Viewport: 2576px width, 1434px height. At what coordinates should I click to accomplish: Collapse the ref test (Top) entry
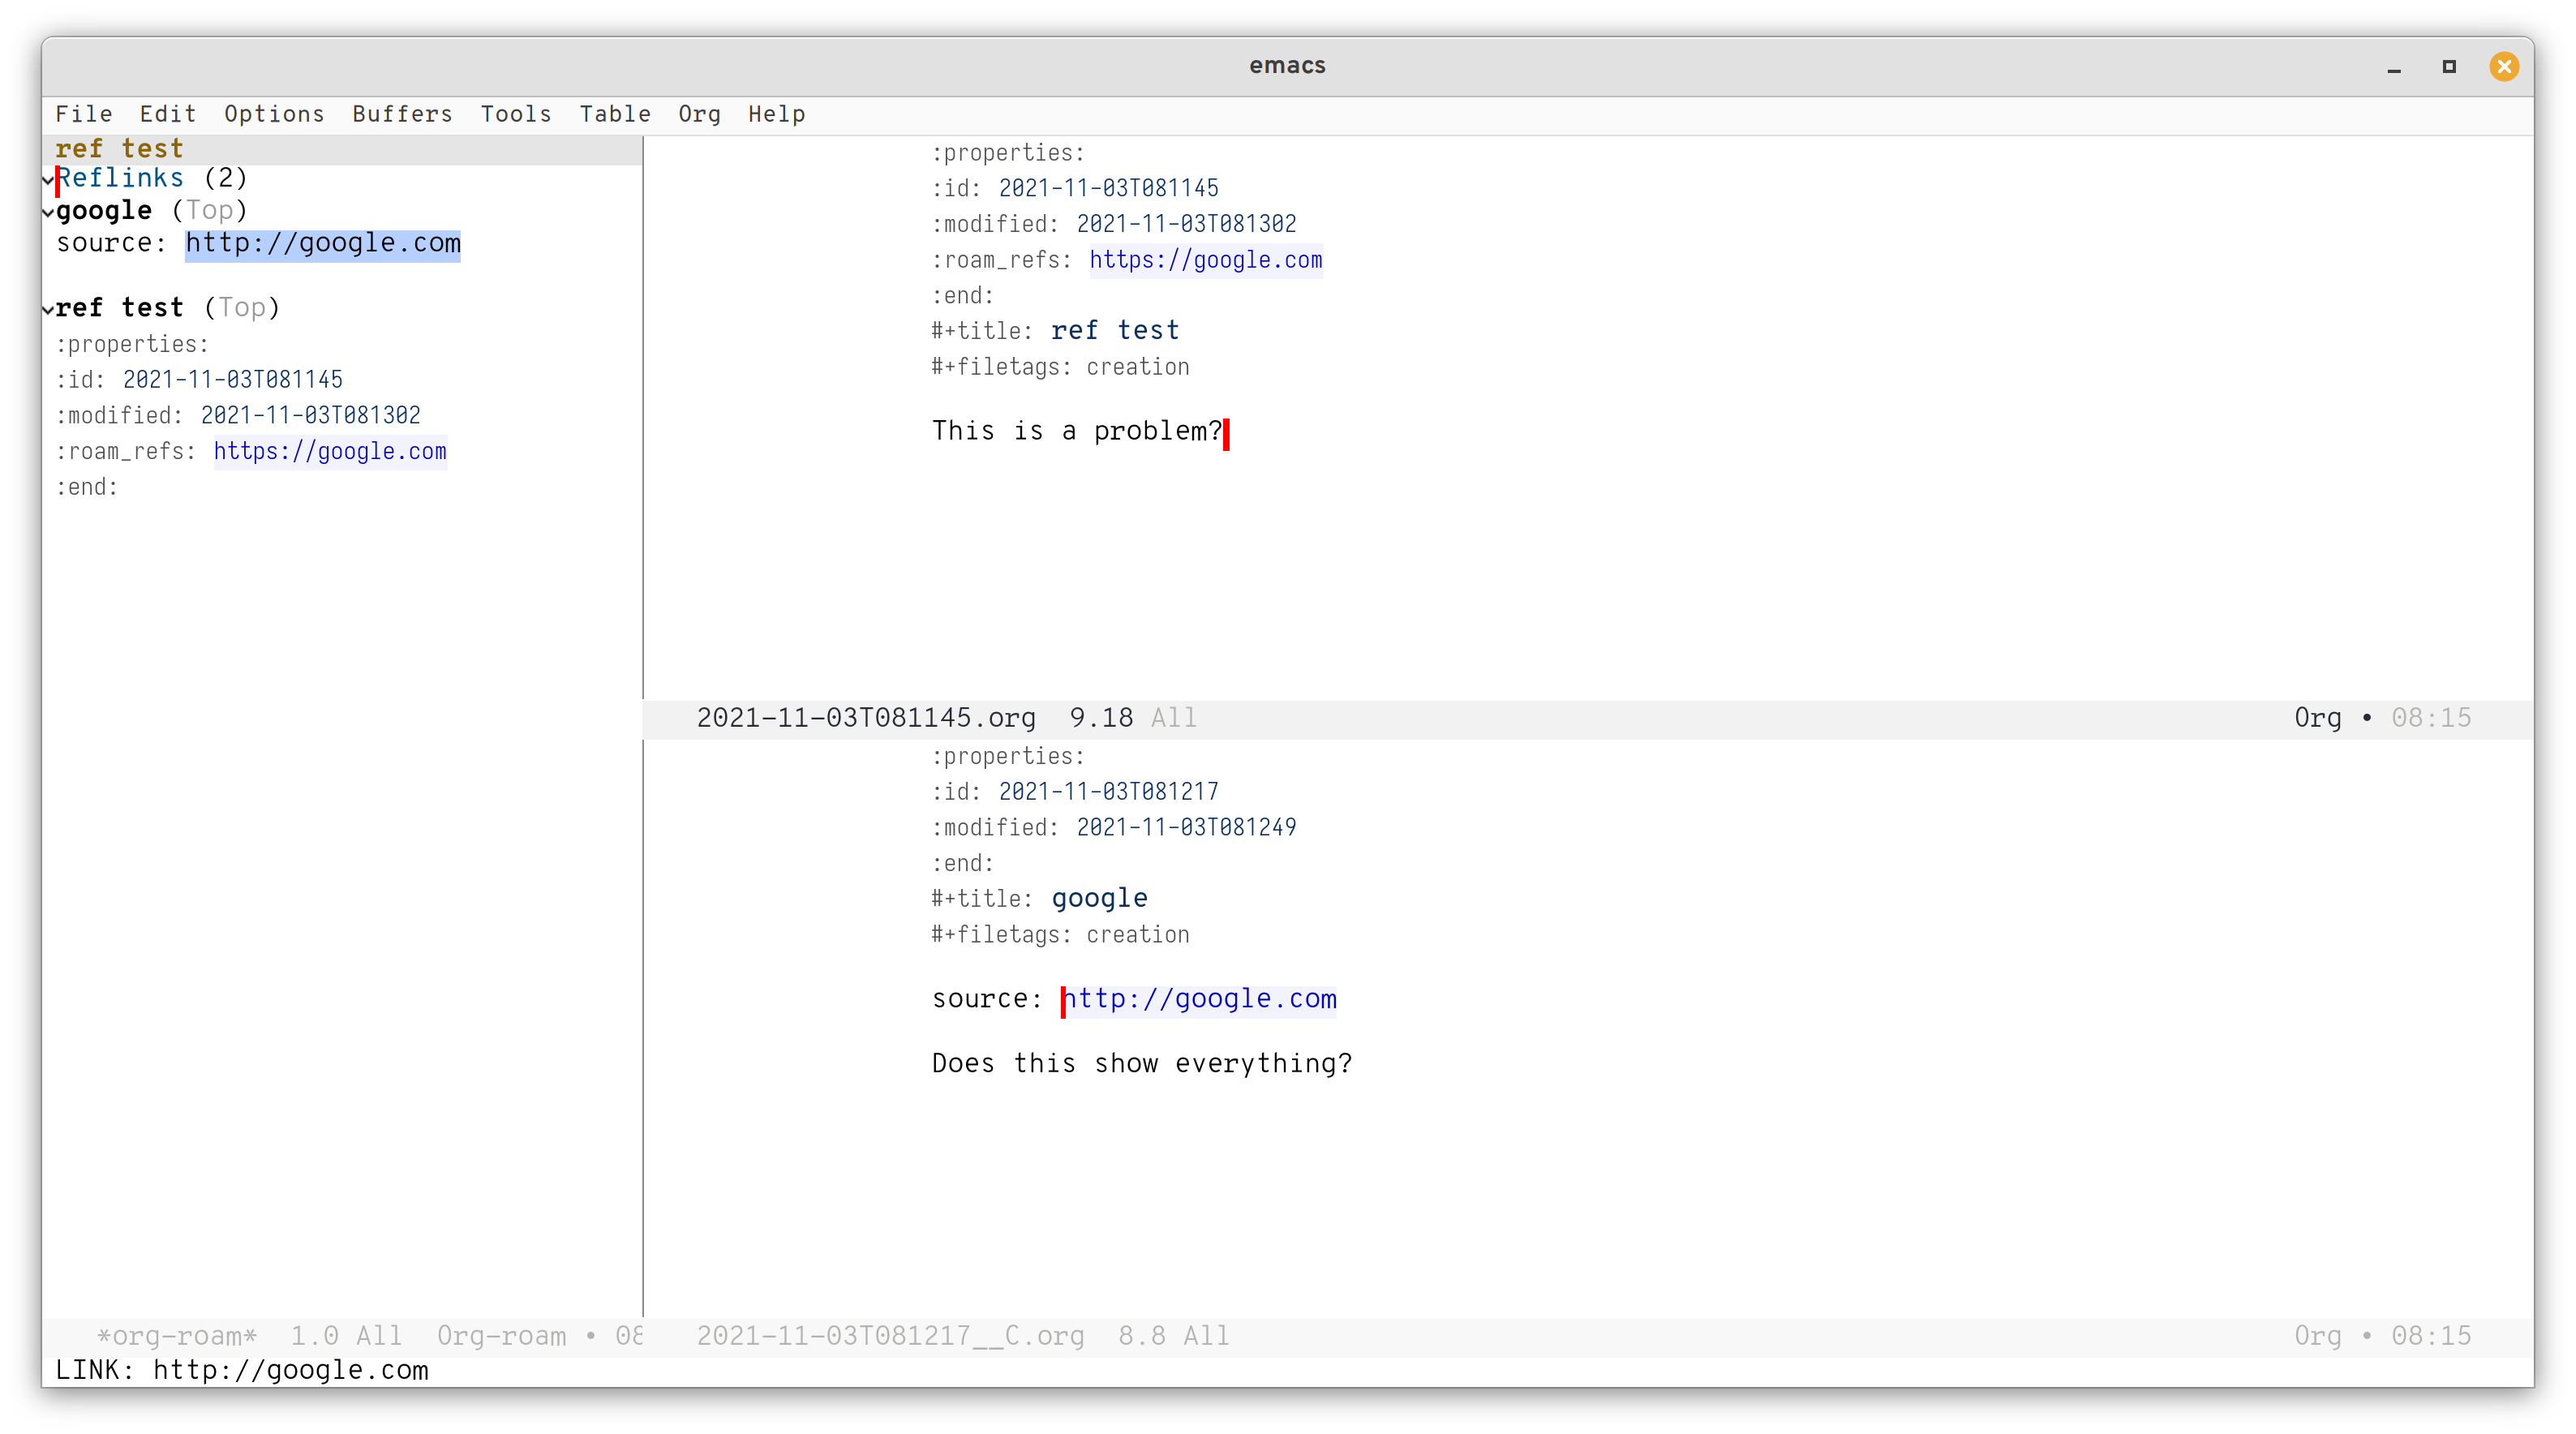47,309
